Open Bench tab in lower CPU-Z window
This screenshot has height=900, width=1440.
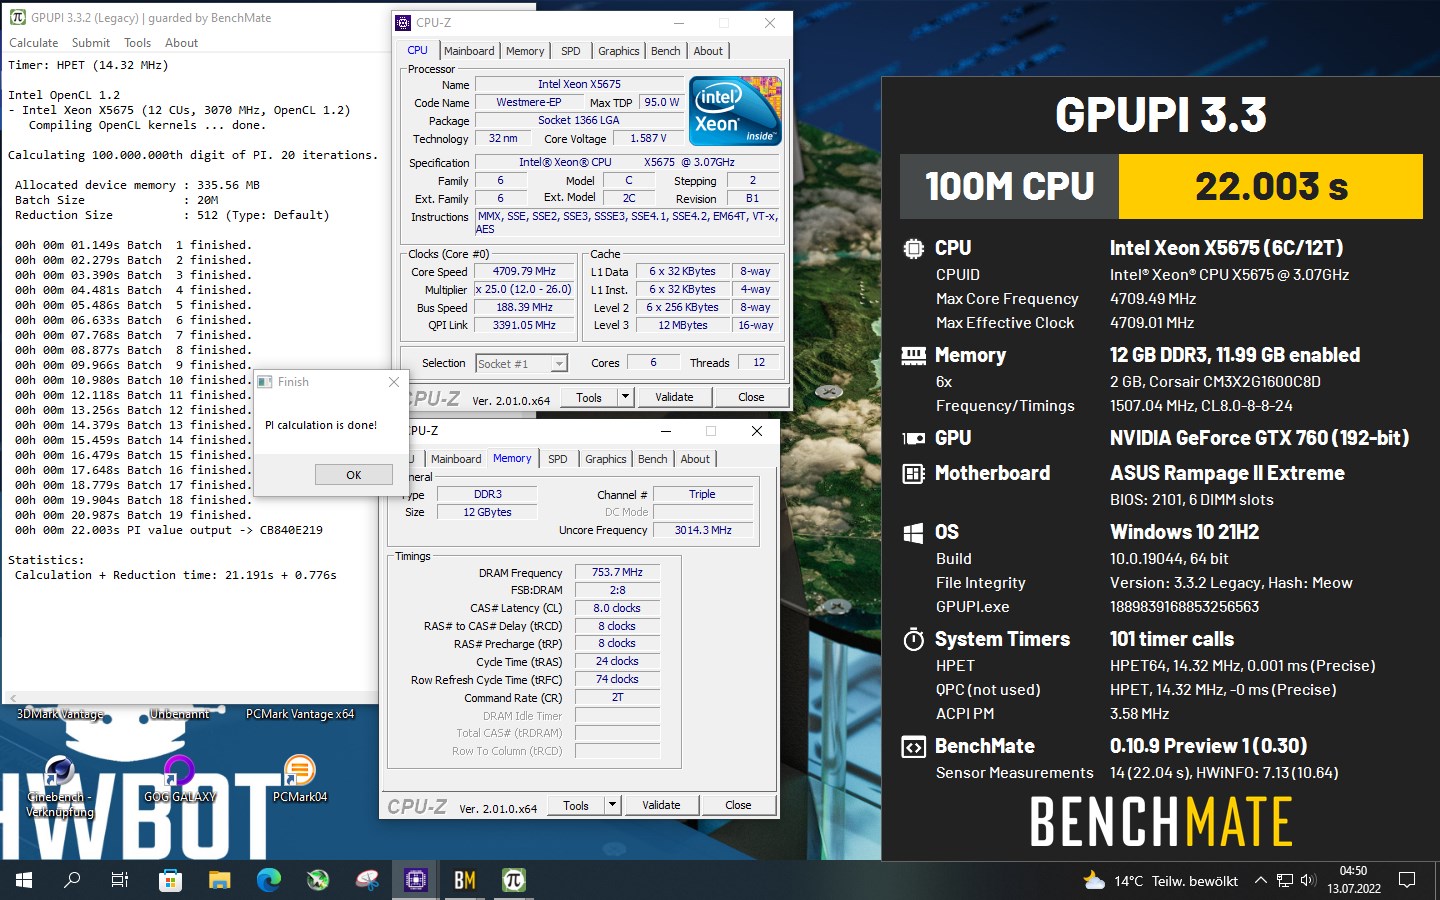tap(652, 459)
